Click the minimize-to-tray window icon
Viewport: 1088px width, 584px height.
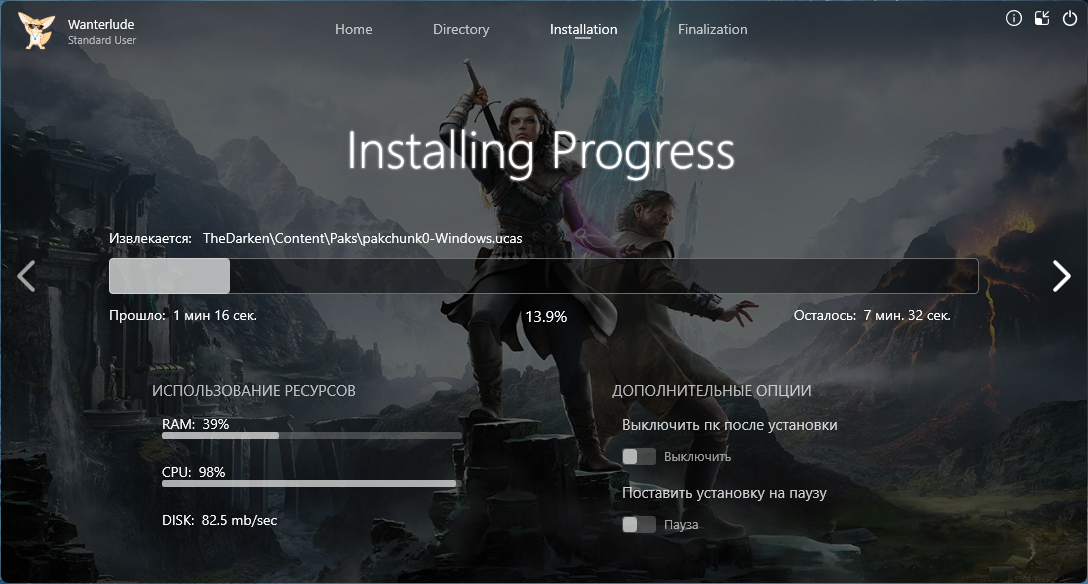(1042, 19)
